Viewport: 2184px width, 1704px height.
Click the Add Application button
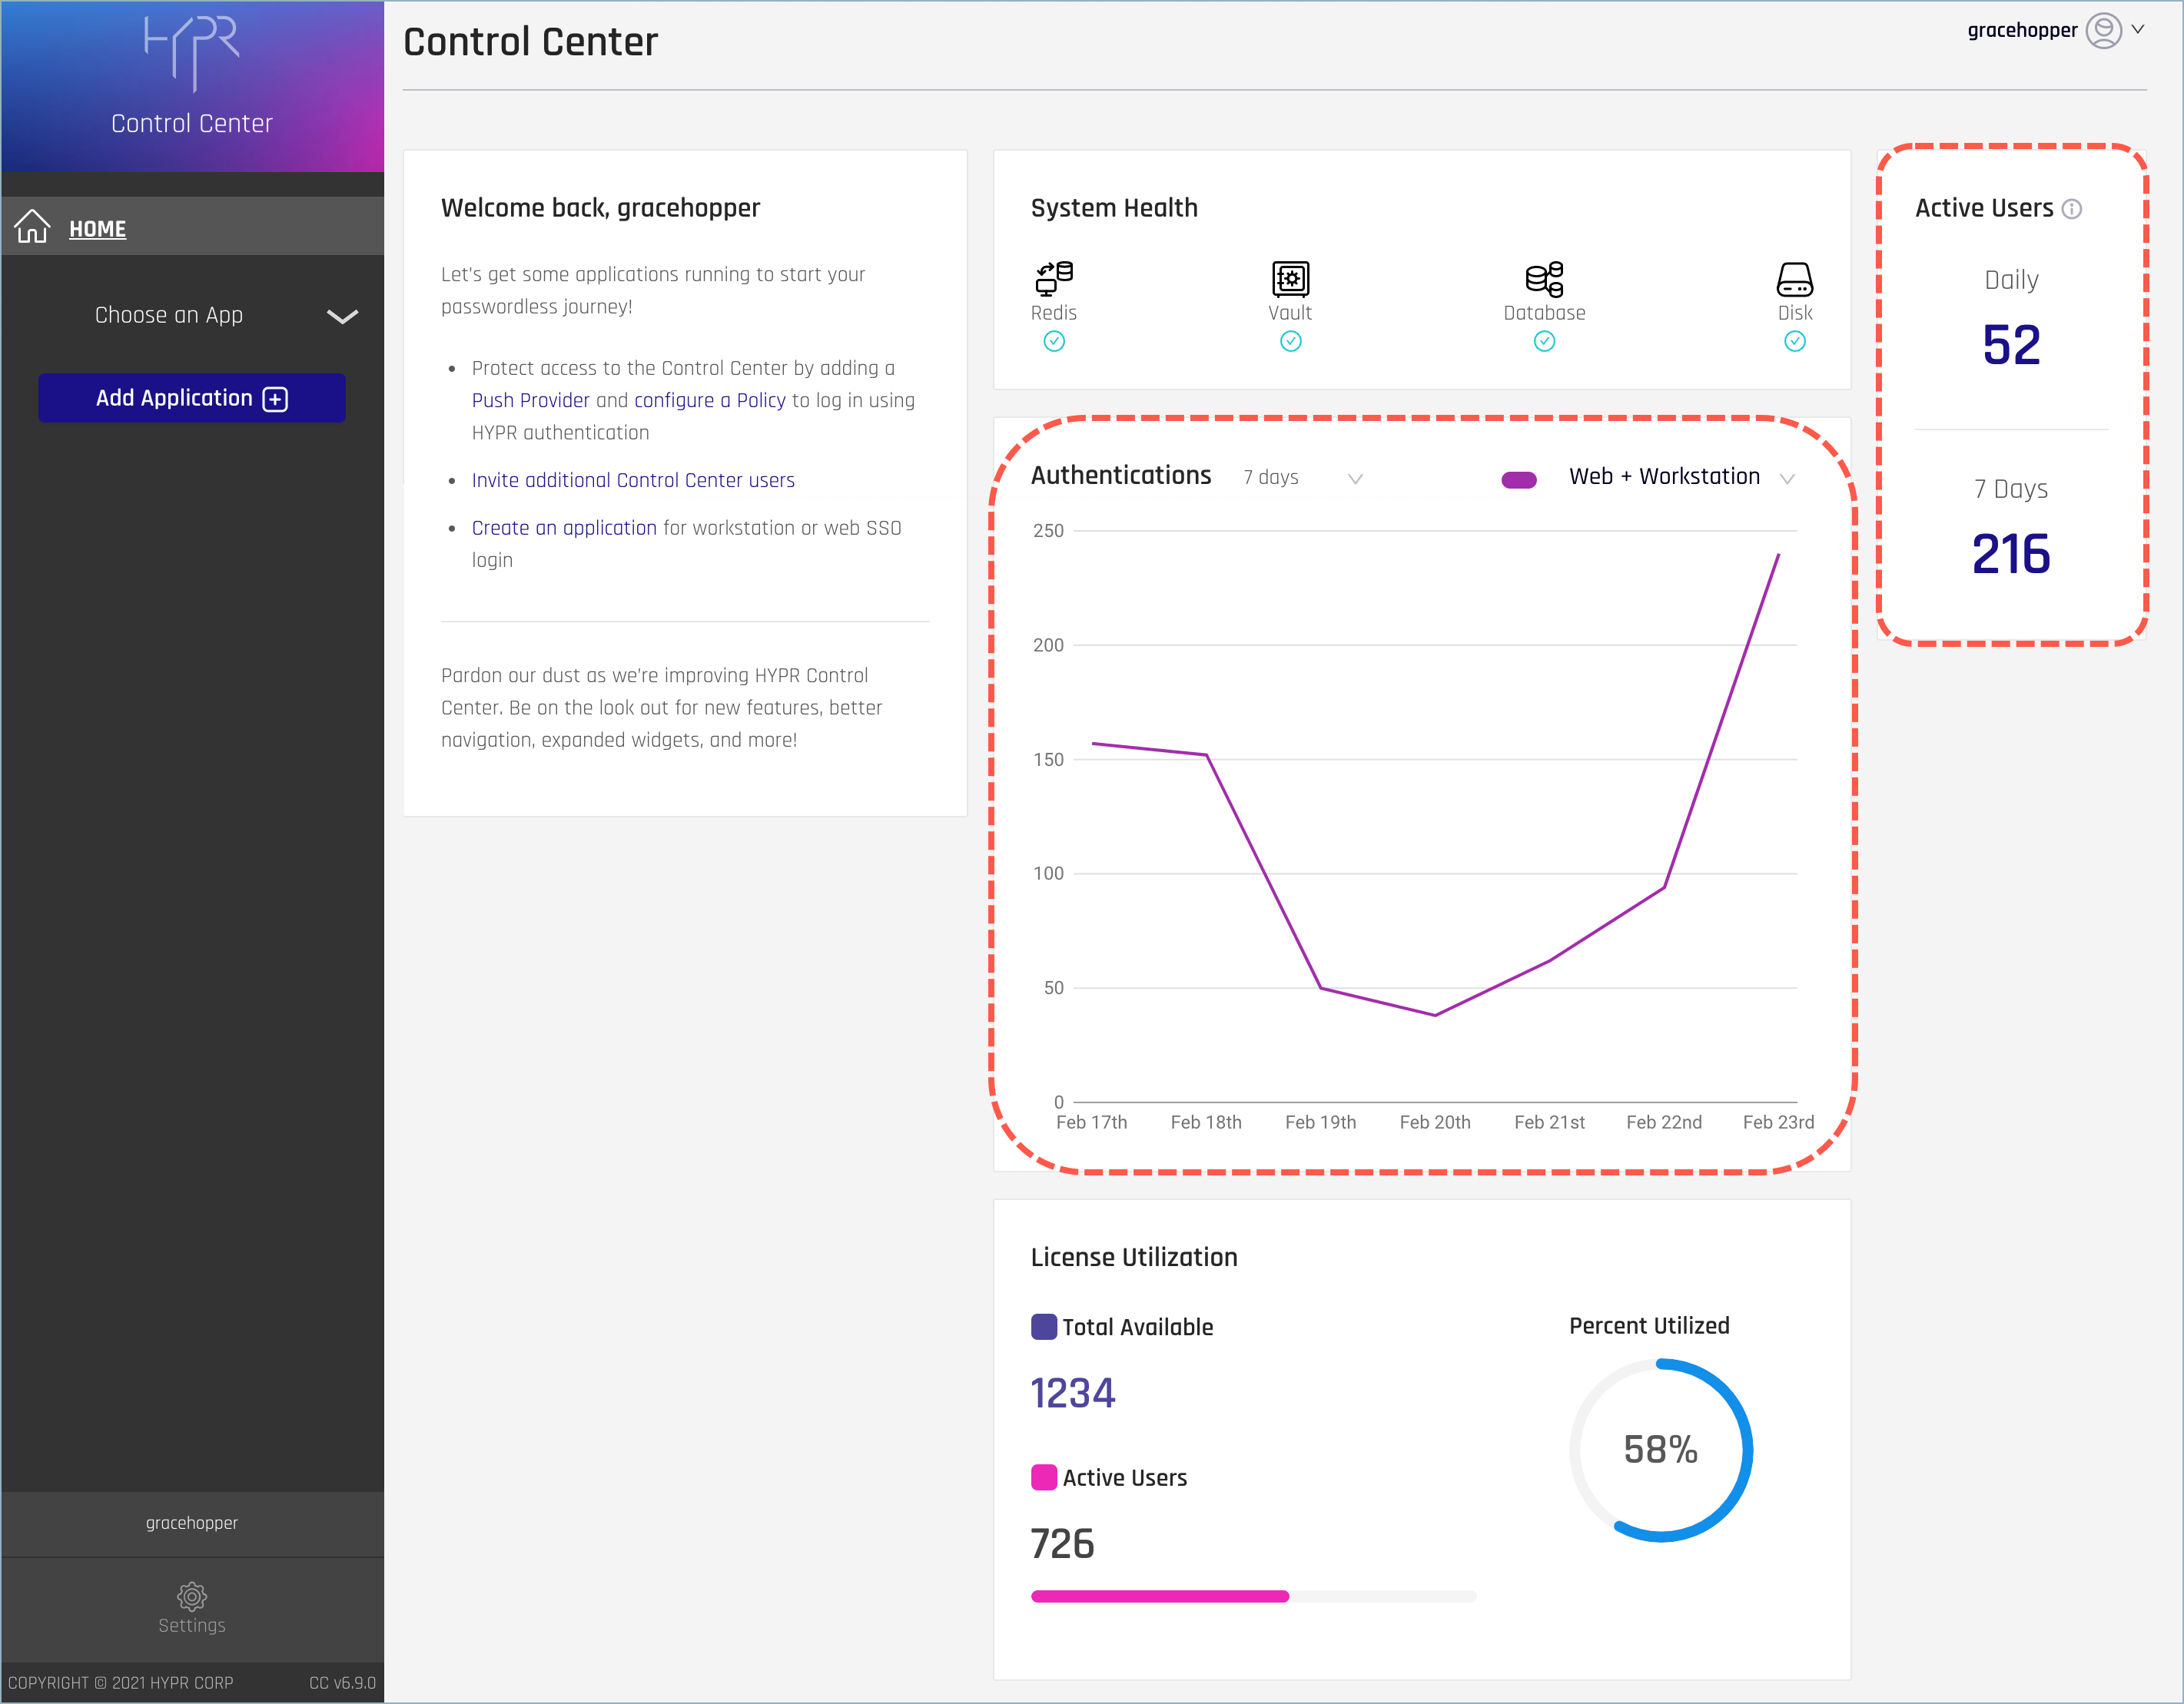pyautogui.click(x=192, y=398)
